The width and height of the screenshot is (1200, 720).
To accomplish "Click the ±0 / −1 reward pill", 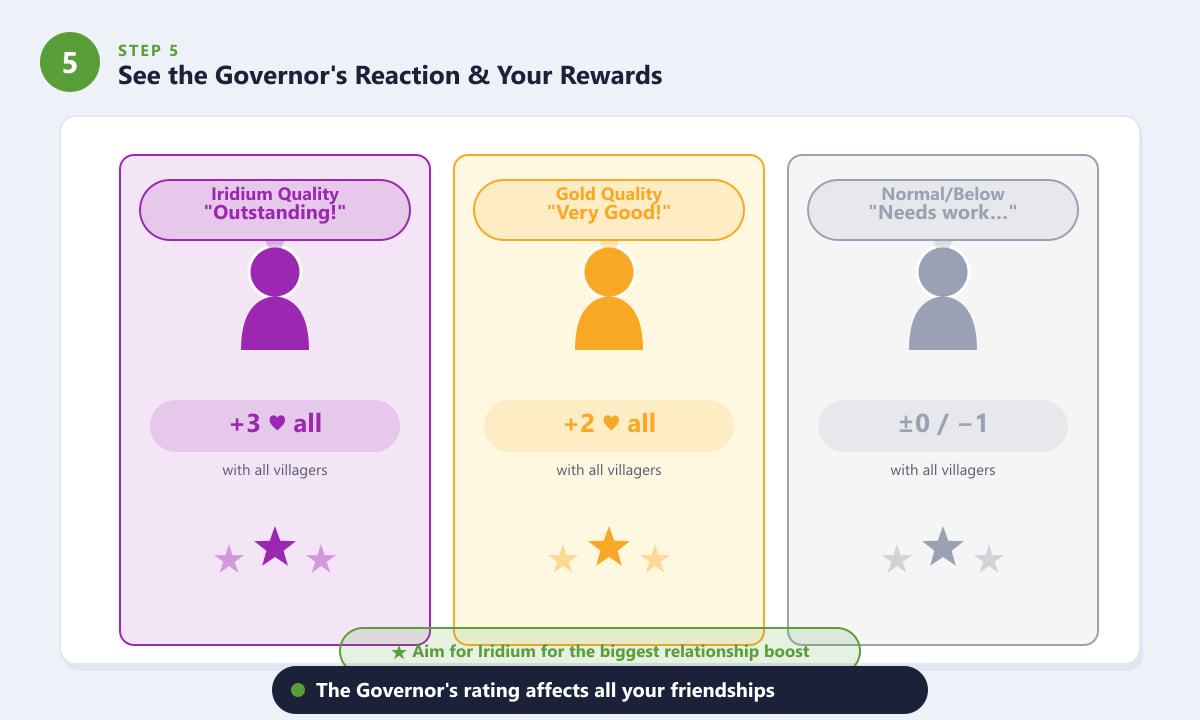I will pos(943,426).
